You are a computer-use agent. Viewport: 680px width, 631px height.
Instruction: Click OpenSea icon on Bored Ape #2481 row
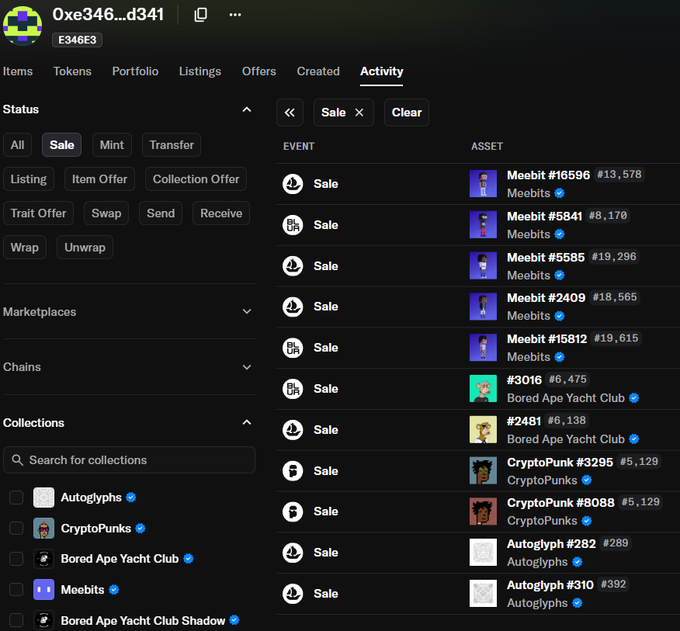coord(293,430)
